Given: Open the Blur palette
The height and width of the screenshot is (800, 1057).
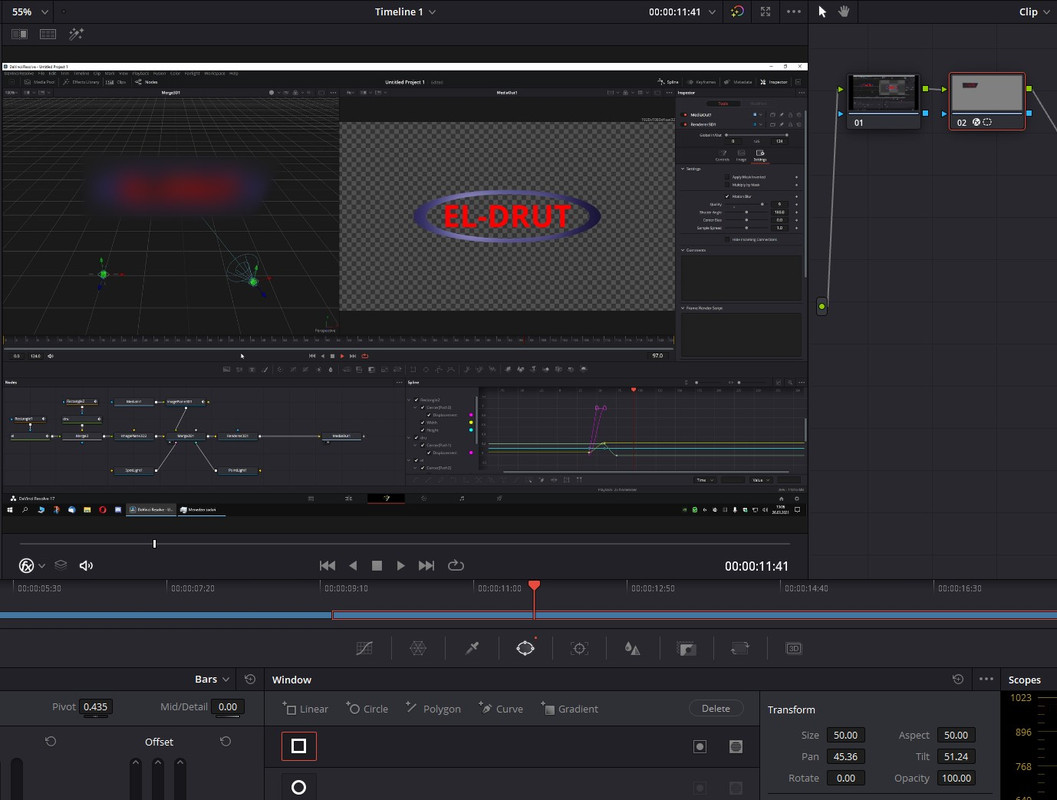Looking at the screenshot, I should 632,648.
